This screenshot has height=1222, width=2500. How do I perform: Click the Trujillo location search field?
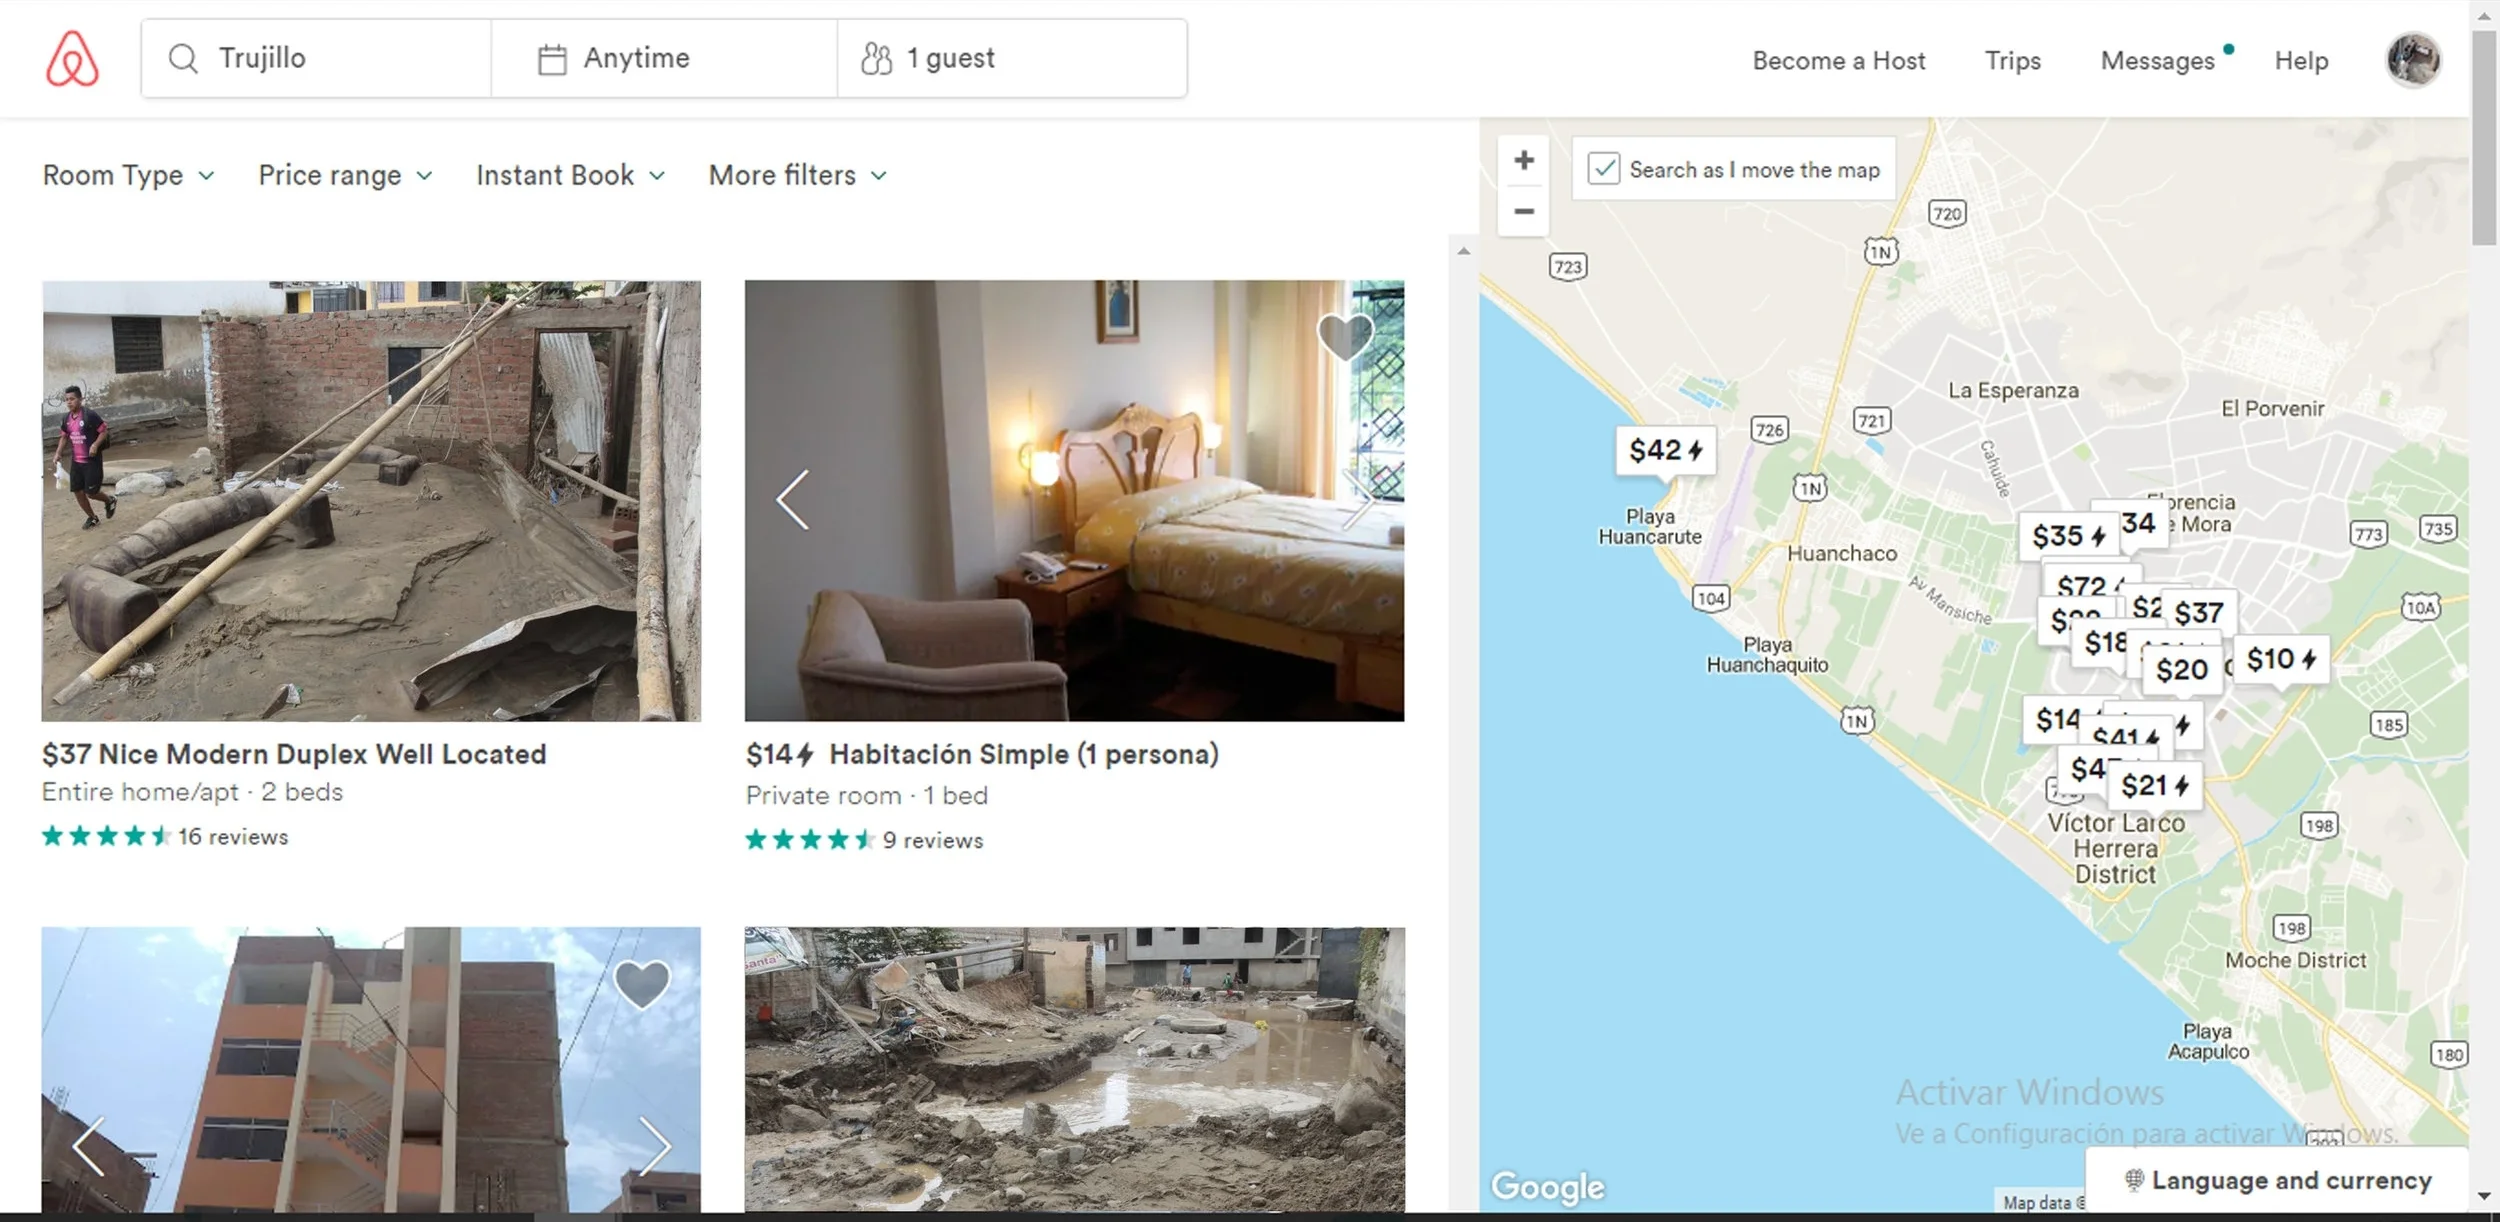point(316,58)
